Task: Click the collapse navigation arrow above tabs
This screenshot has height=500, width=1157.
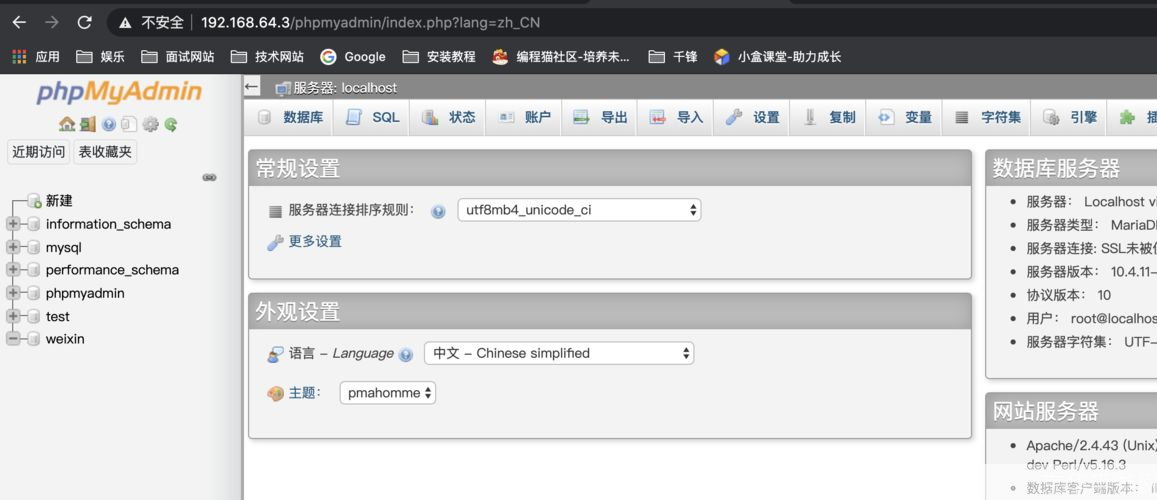Action: [252, 87]
